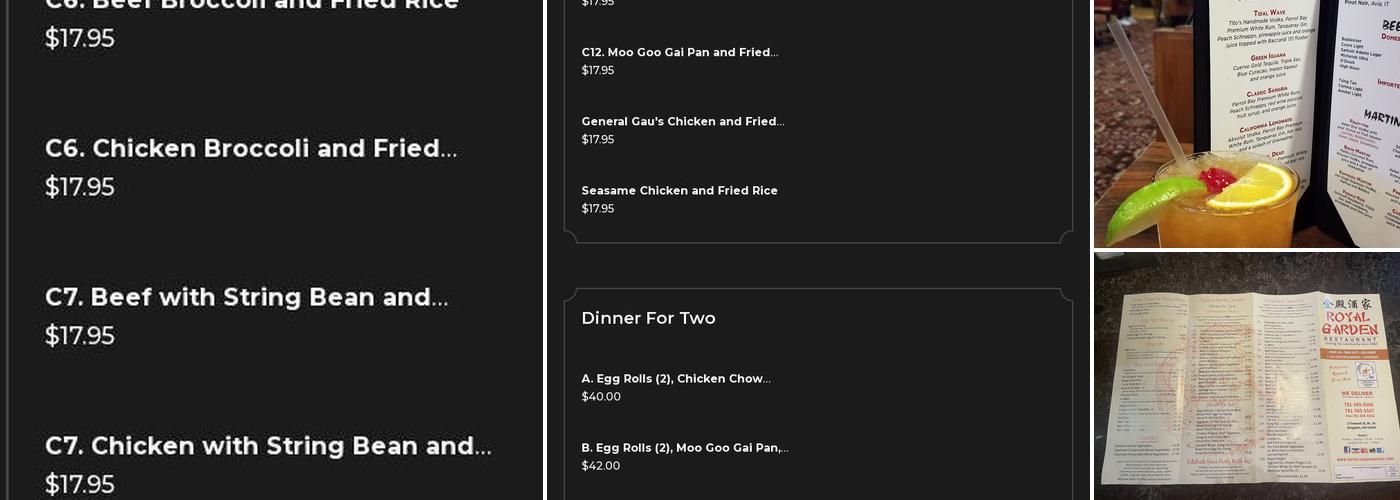Choose C7. Chicken with String Bean item
Screen dimensions: 1400x500
coord(268,446)
